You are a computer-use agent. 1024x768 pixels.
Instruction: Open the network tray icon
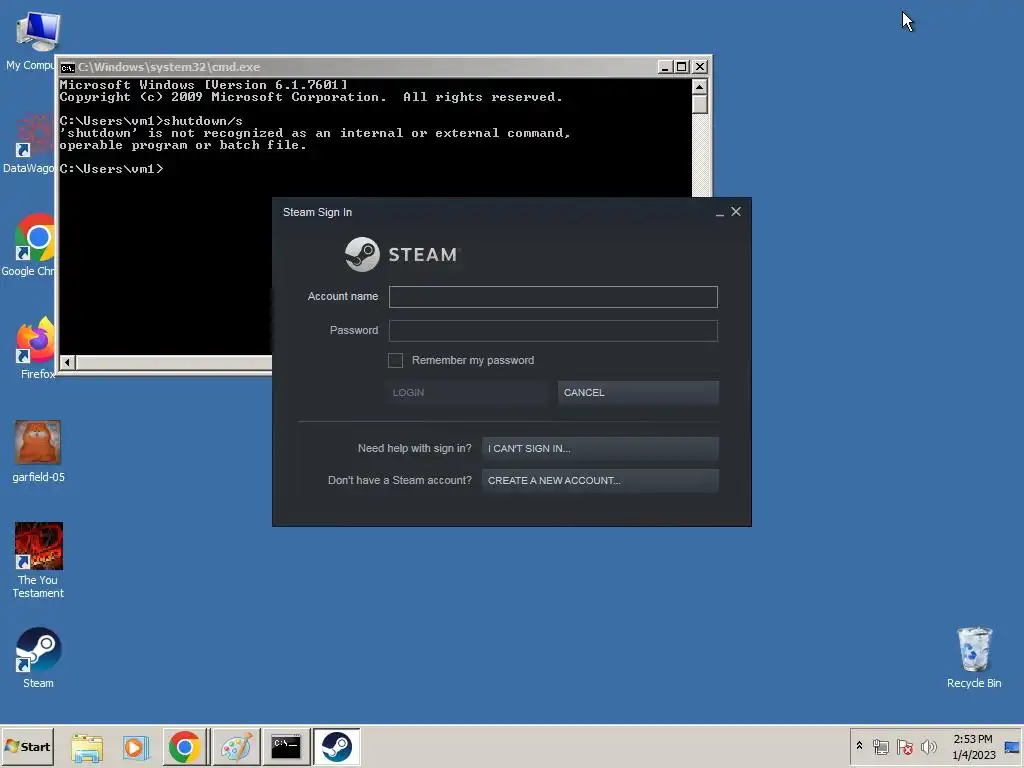click(880, 746)
